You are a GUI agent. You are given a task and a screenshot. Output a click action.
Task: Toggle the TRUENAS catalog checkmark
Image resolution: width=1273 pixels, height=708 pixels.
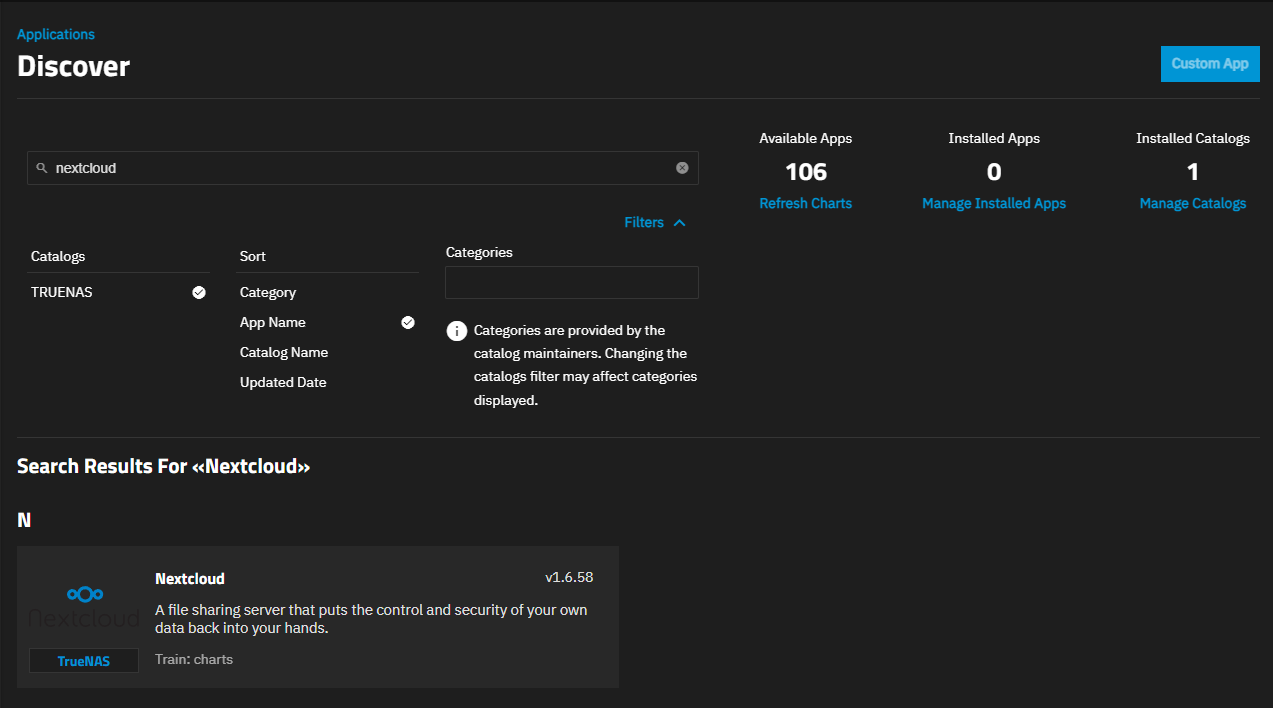(x=199, y=292)
